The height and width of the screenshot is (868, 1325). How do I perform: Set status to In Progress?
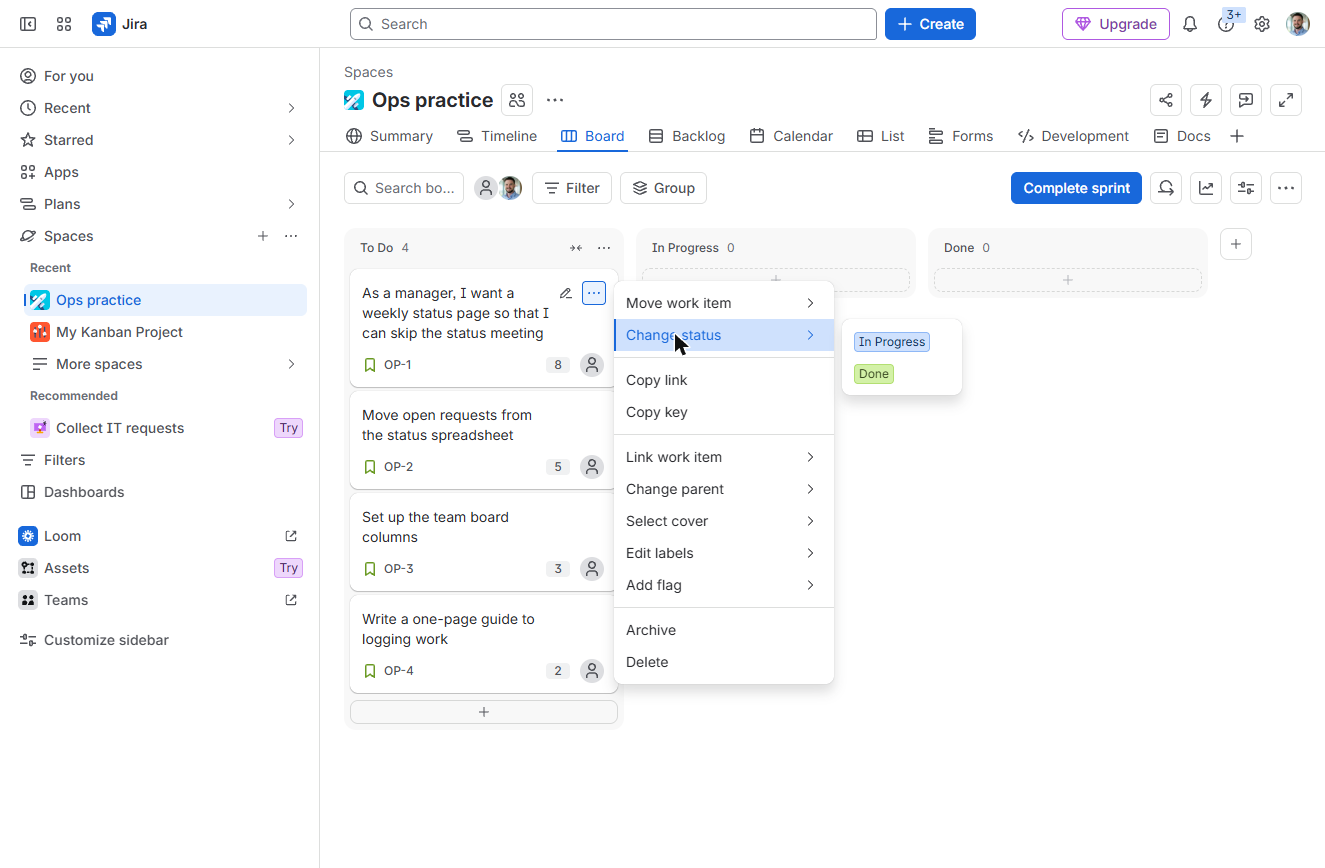coord(892,342)
